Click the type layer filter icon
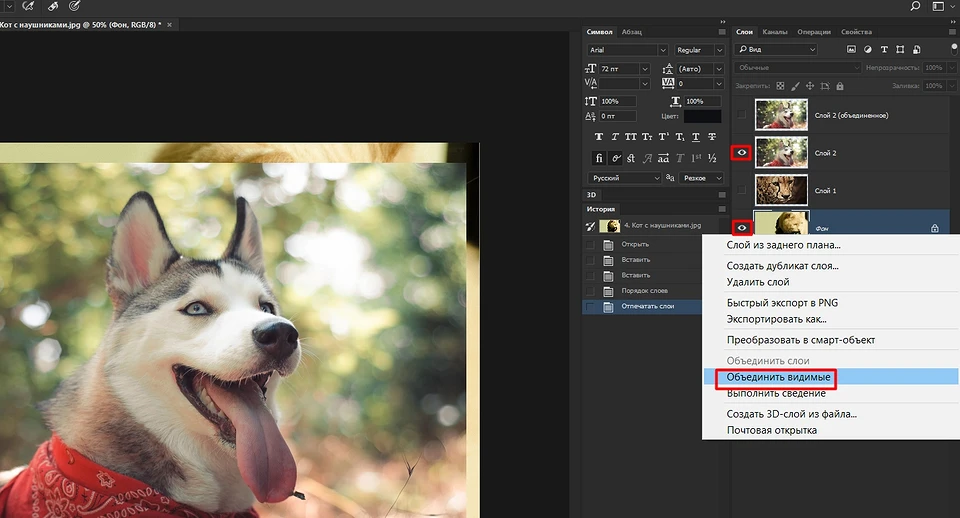 coord(885,49)
